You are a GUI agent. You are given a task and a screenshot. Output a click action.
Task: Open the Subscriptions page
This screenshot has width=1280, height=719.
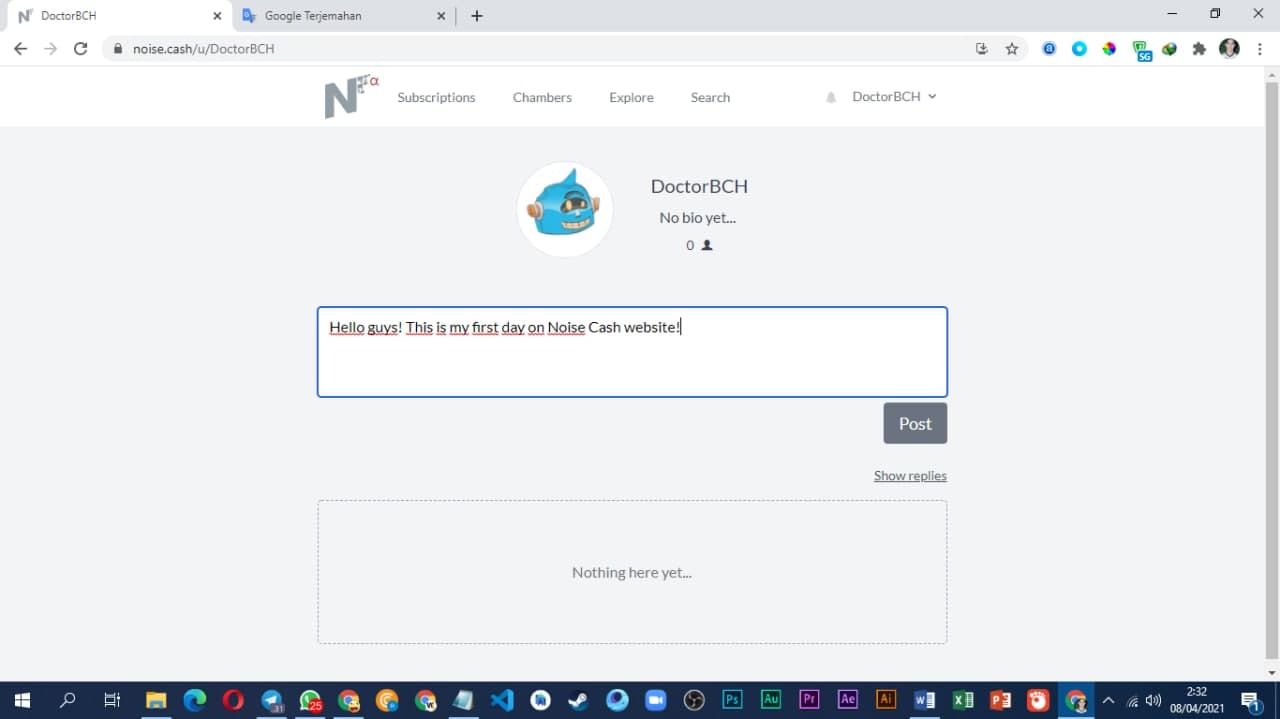pos(436,97)
